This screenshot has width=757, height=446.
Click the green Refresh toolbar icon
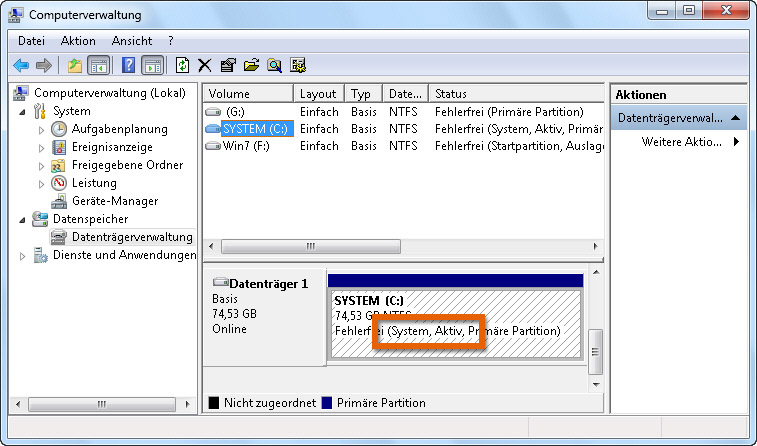coord(182,65)
